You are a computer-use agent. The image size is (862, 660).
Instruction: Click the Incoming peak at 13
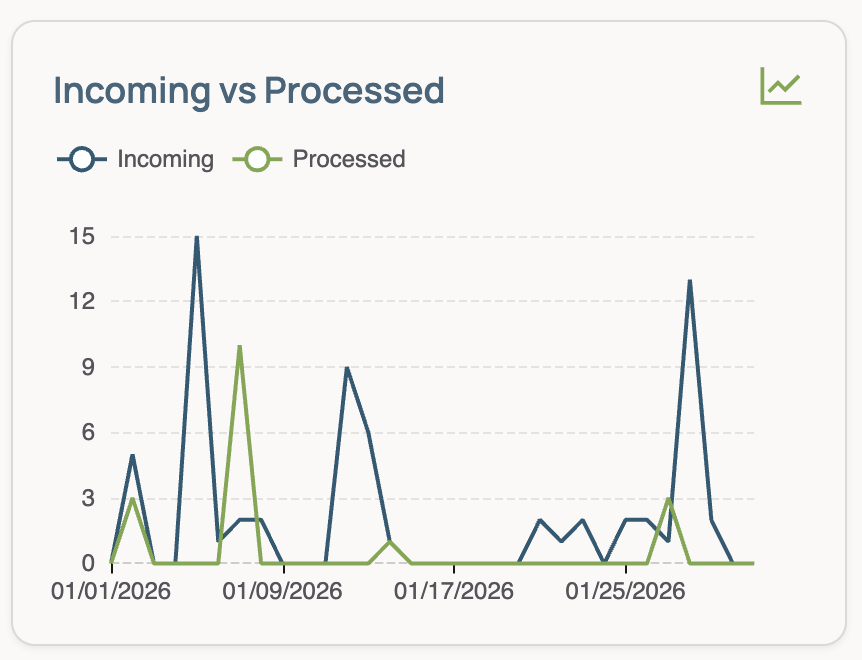pos(690,281)
